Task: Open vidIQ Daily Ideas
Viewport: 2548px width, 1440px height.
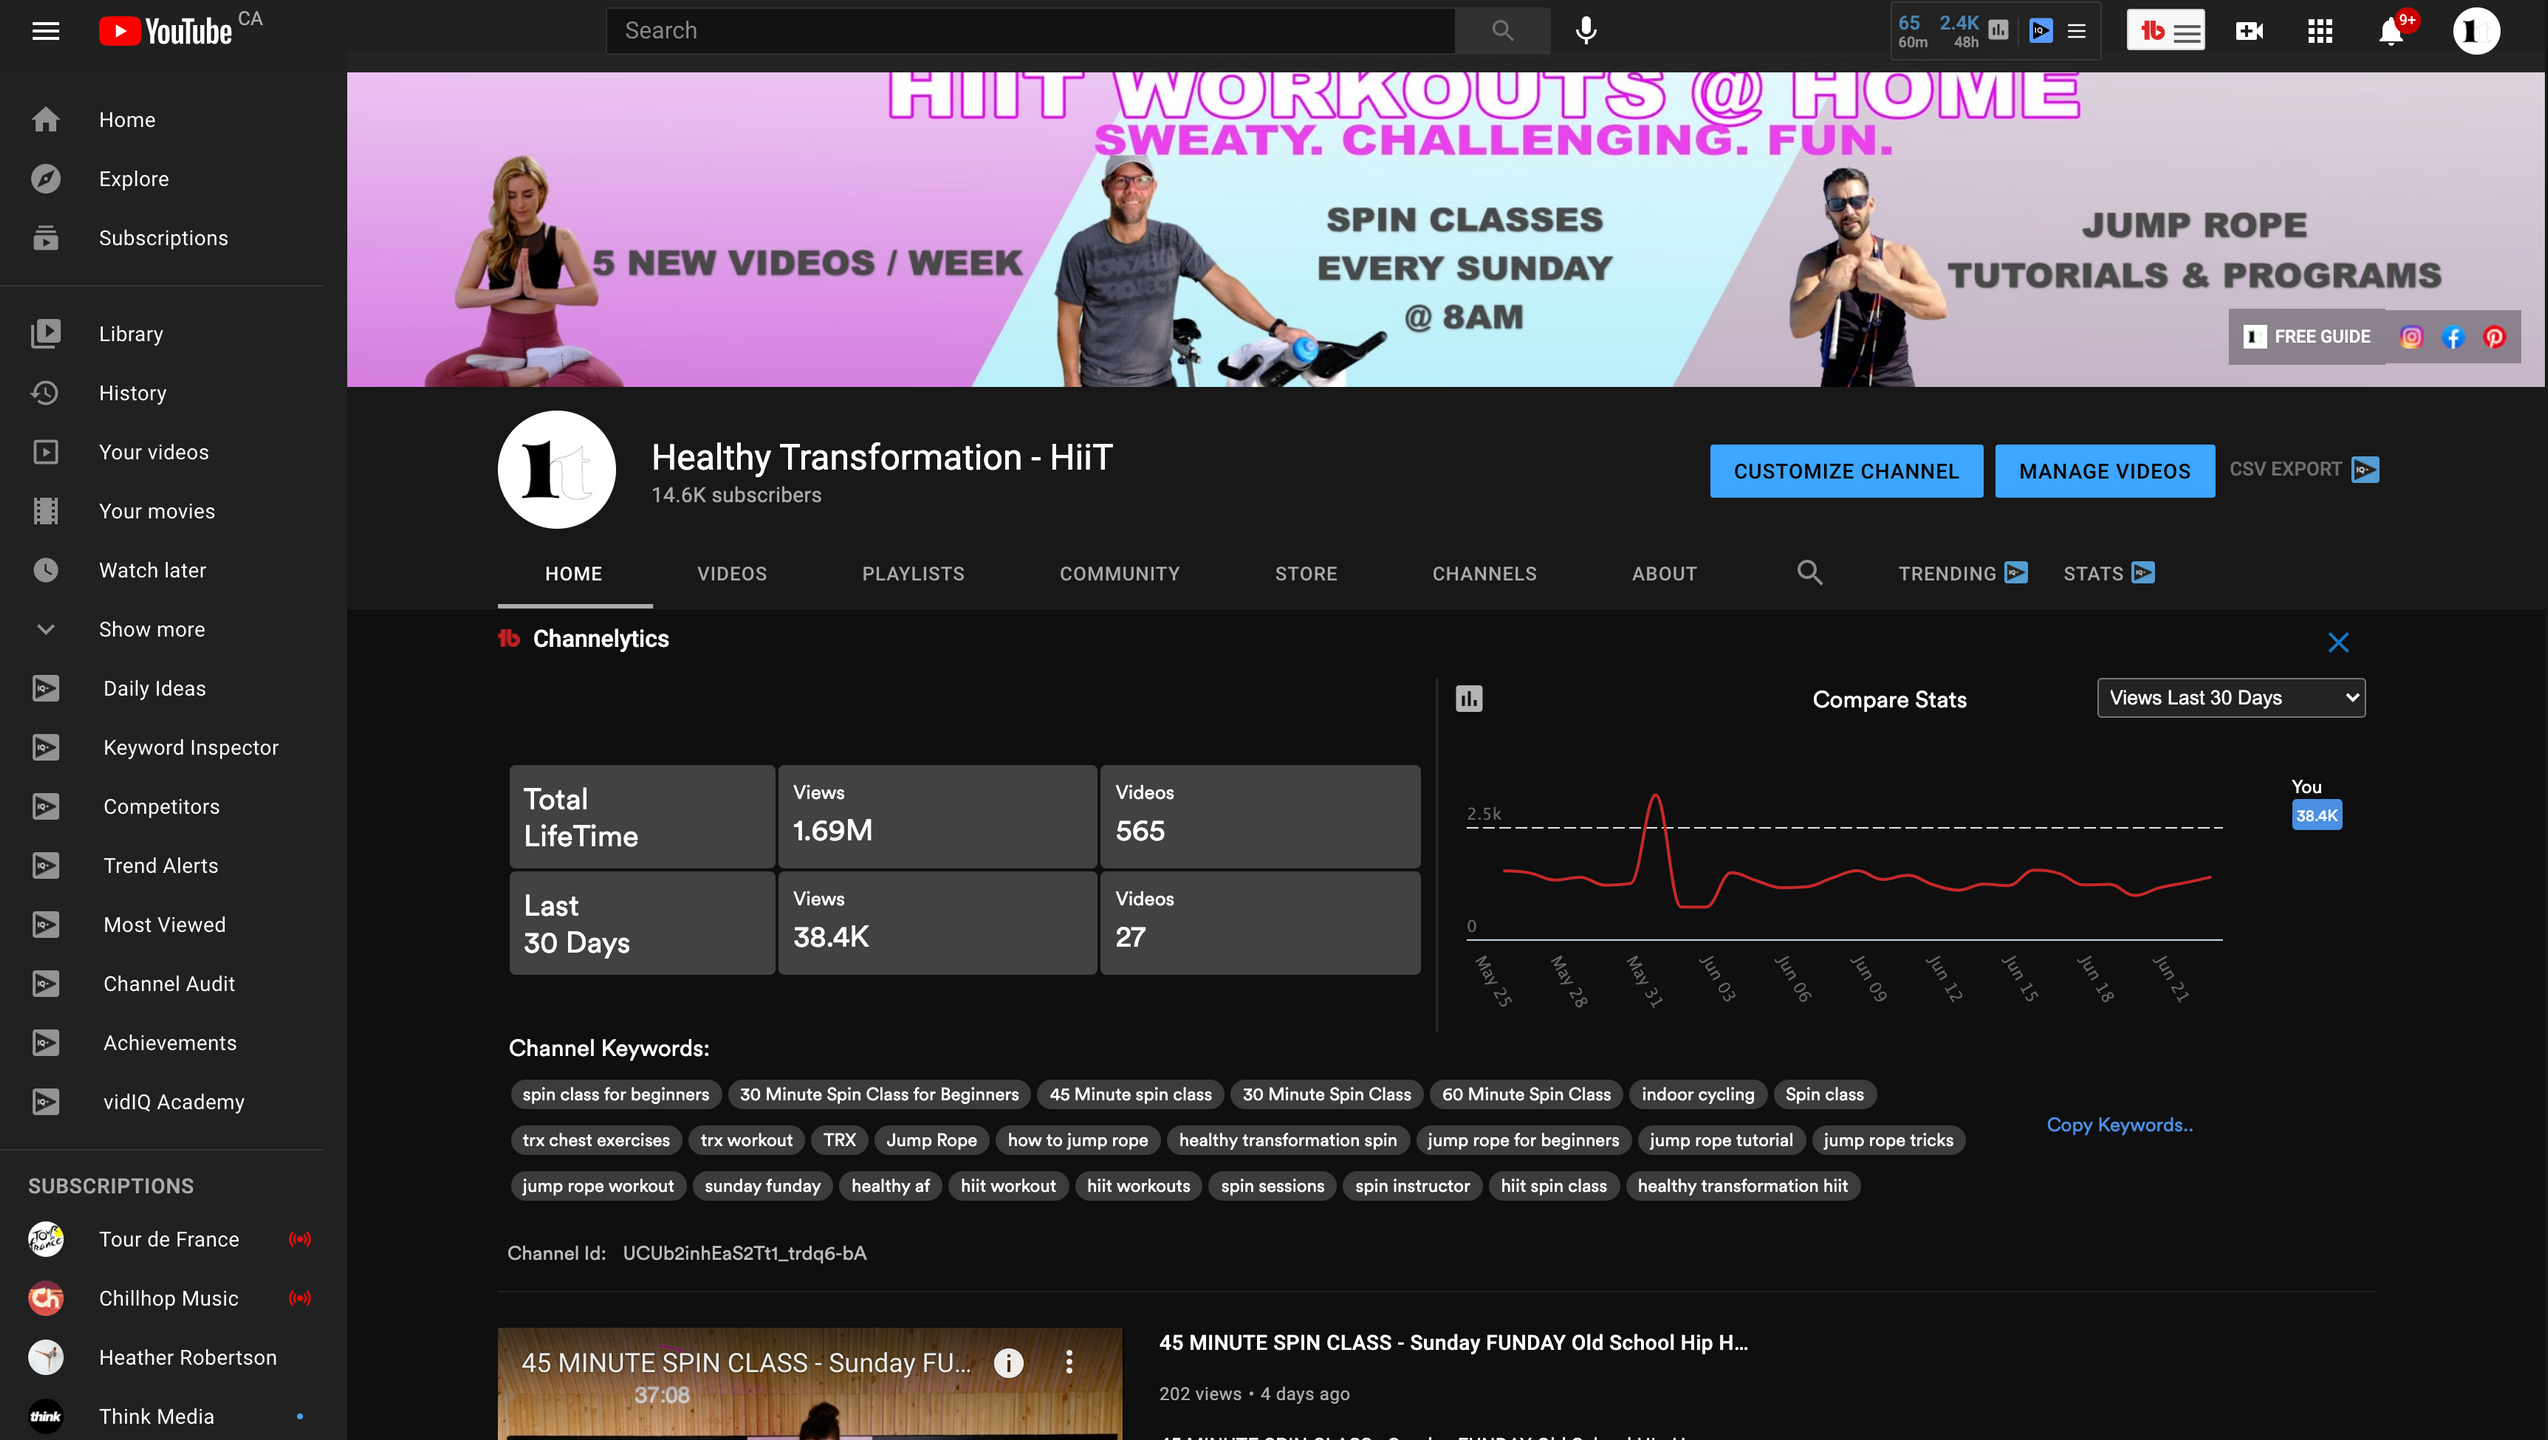Action: pos(162,688)
